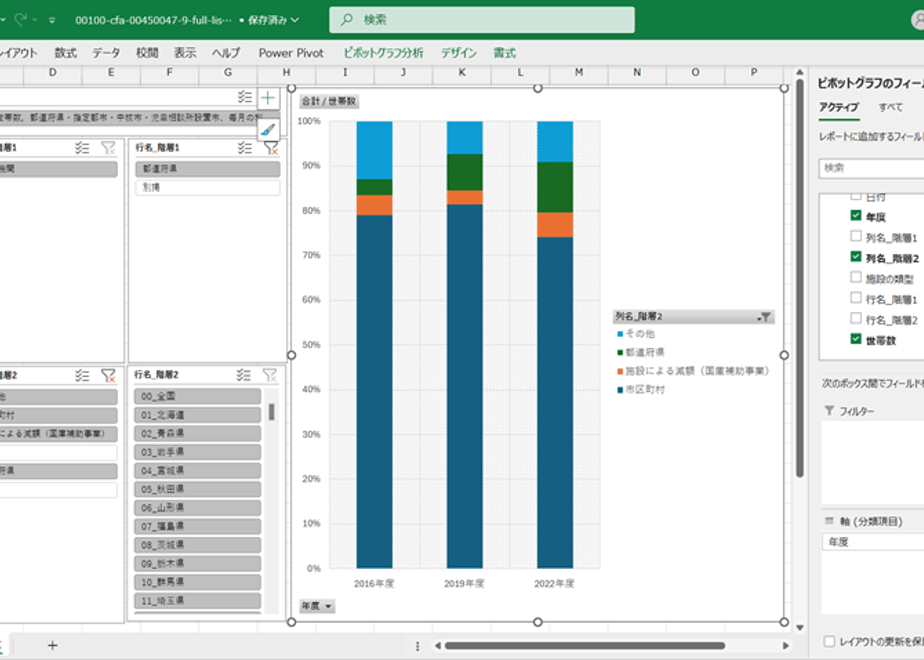
Task: Select the 都道府県 slicer item
Action: [207, 169]
